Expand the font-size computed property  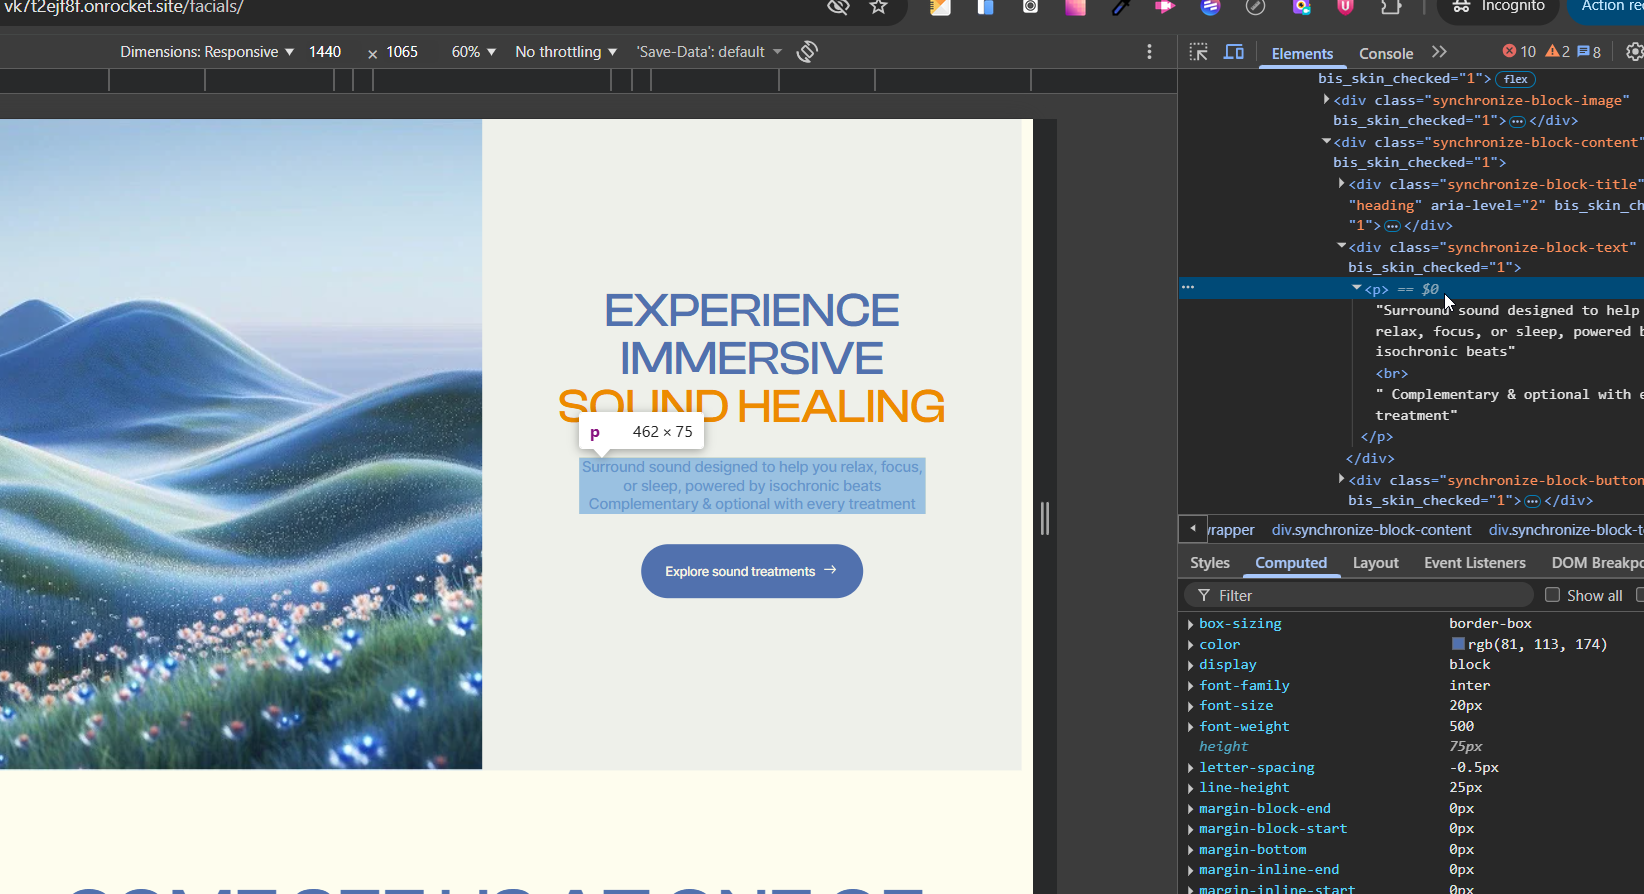(1191, 706)
